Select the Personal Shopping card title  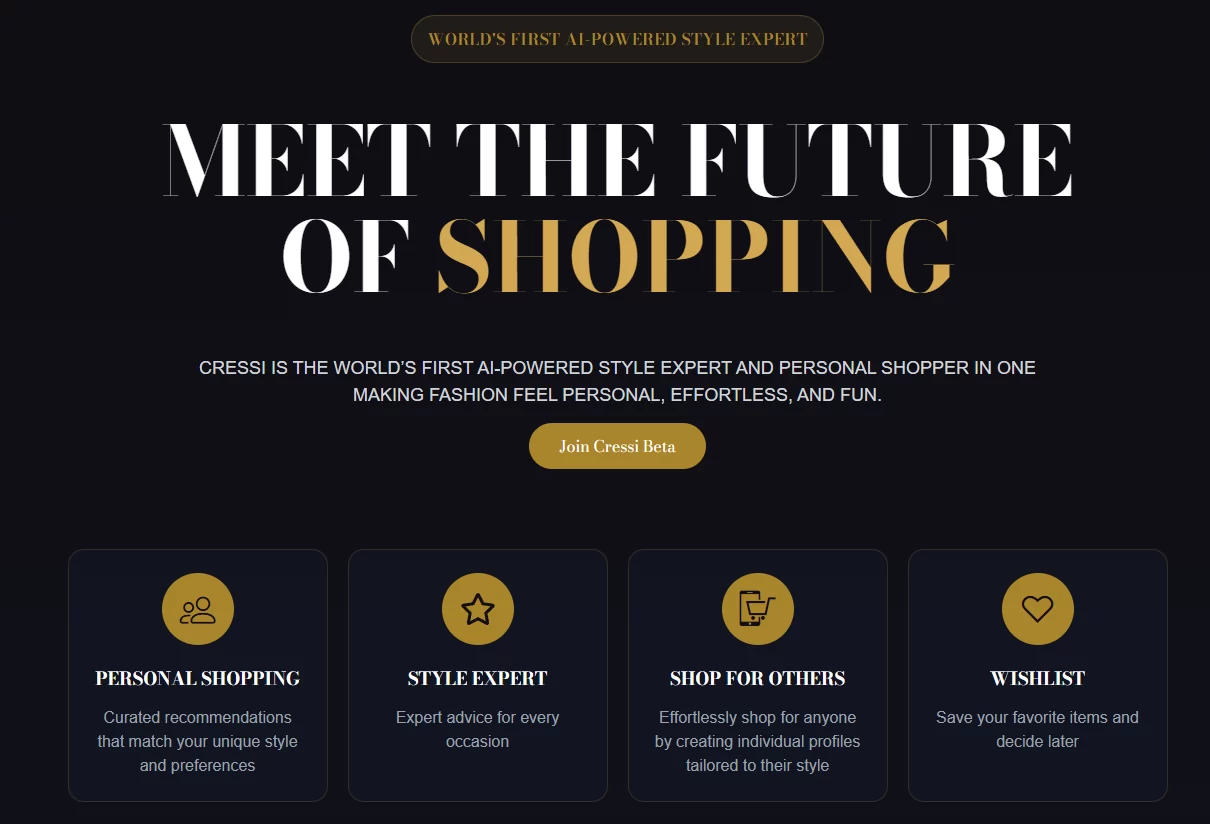tap(198, 678)
